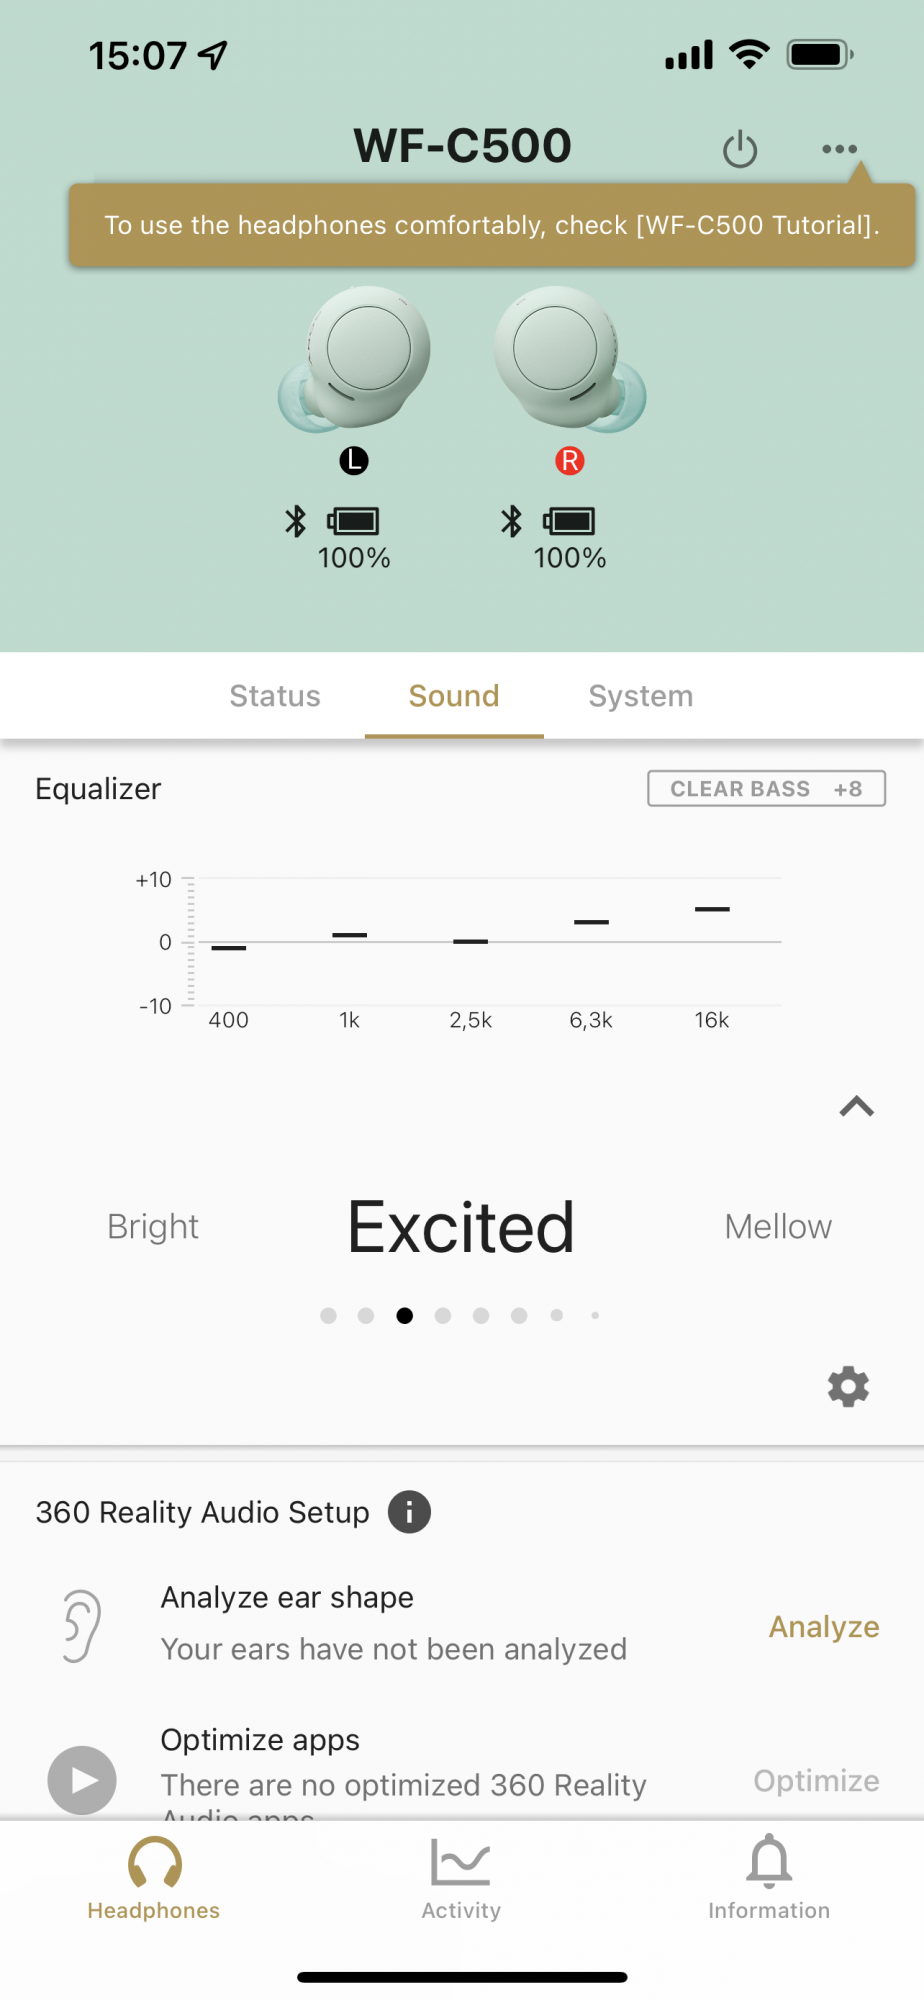Select the Mellow equalizer preset
The width and height of the screenshot is (924, 2000).
point(778,1227)
